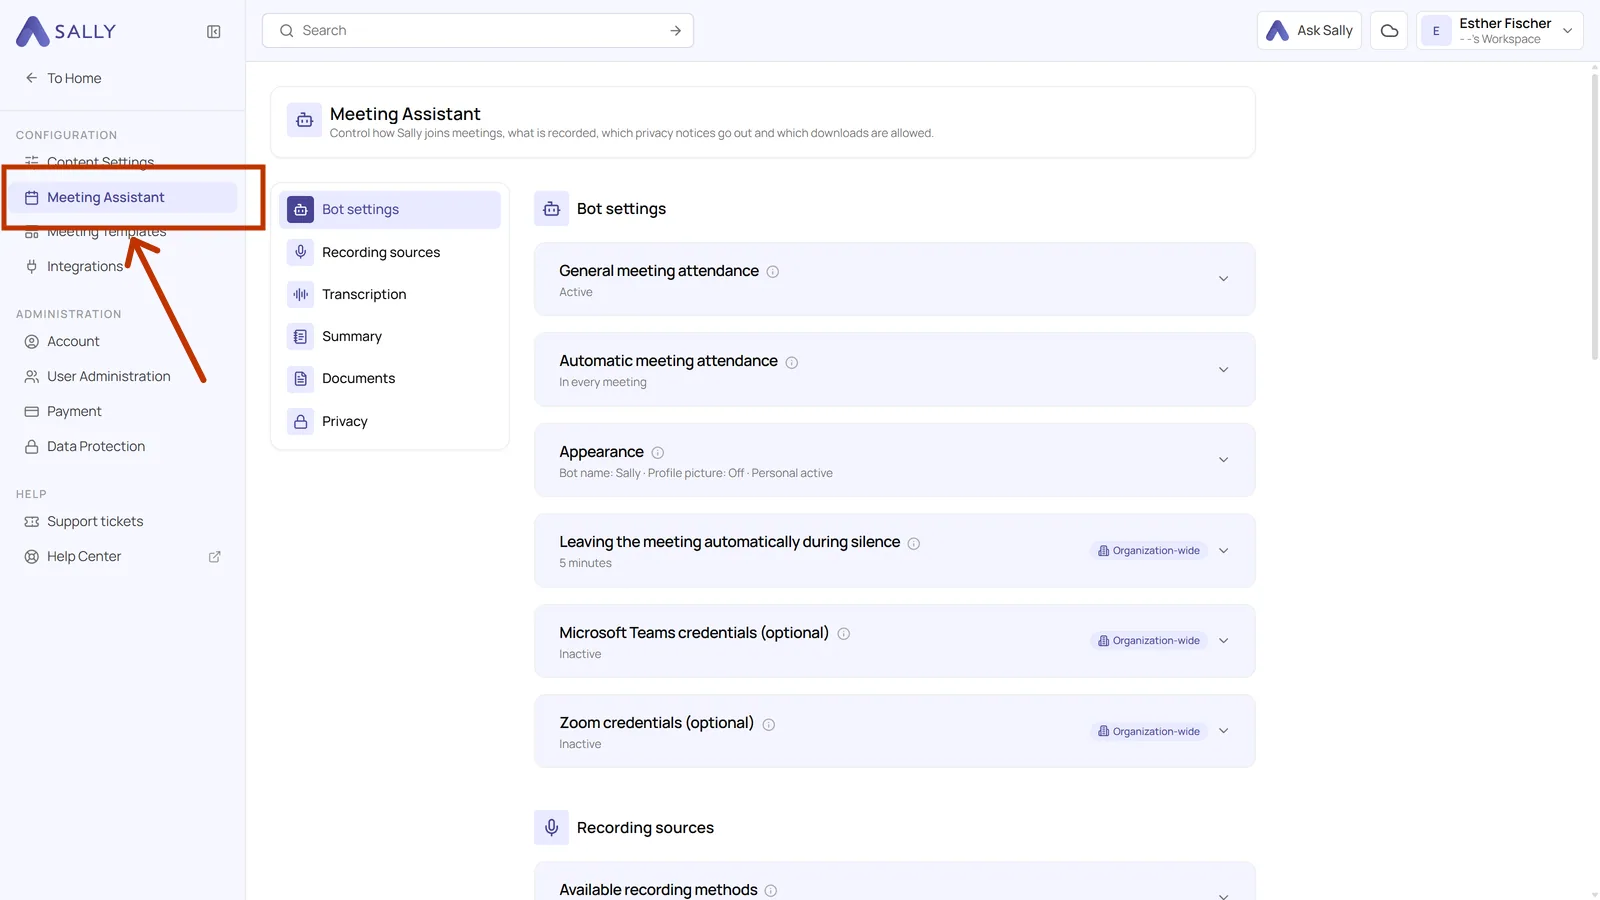Click Organization-wide badge on Microsoft Teams row
This screenshot has height=900, width=1600.
click(1149, 641)
